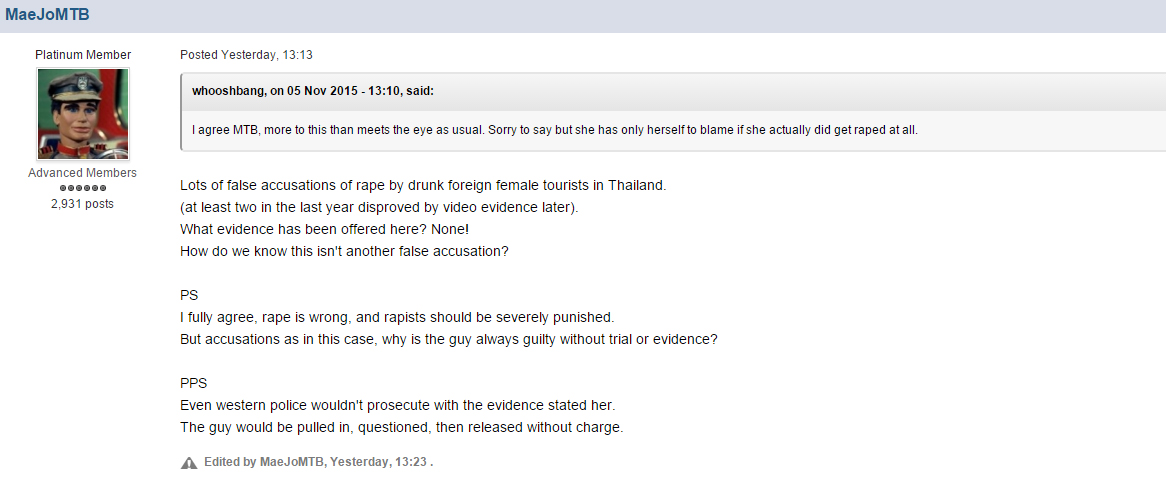Click the member rank pips icon

83,188
